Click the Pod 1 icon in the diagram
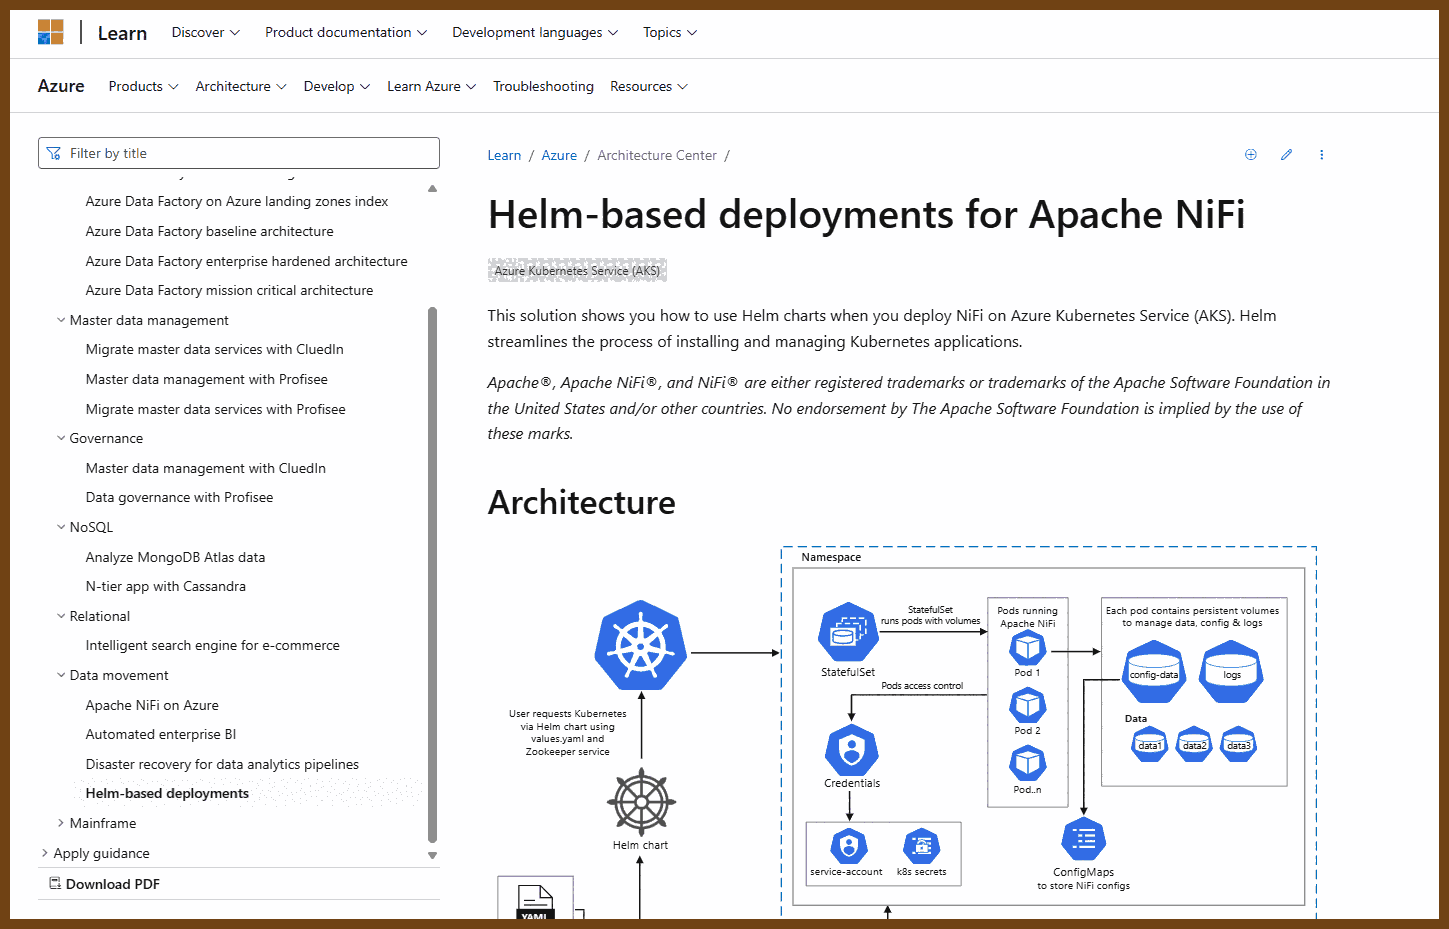Image resolution: width=1449 pixels, height=929 pixels. (x=1027, y=649)
